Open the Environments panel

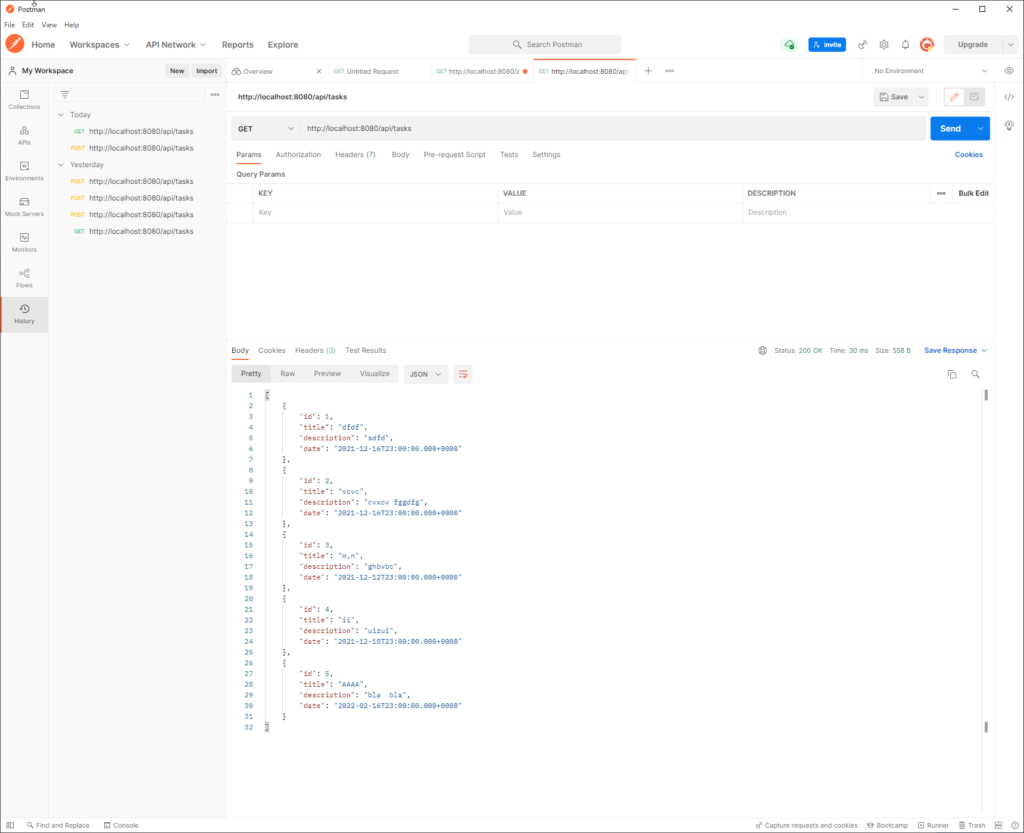point(23,171)
